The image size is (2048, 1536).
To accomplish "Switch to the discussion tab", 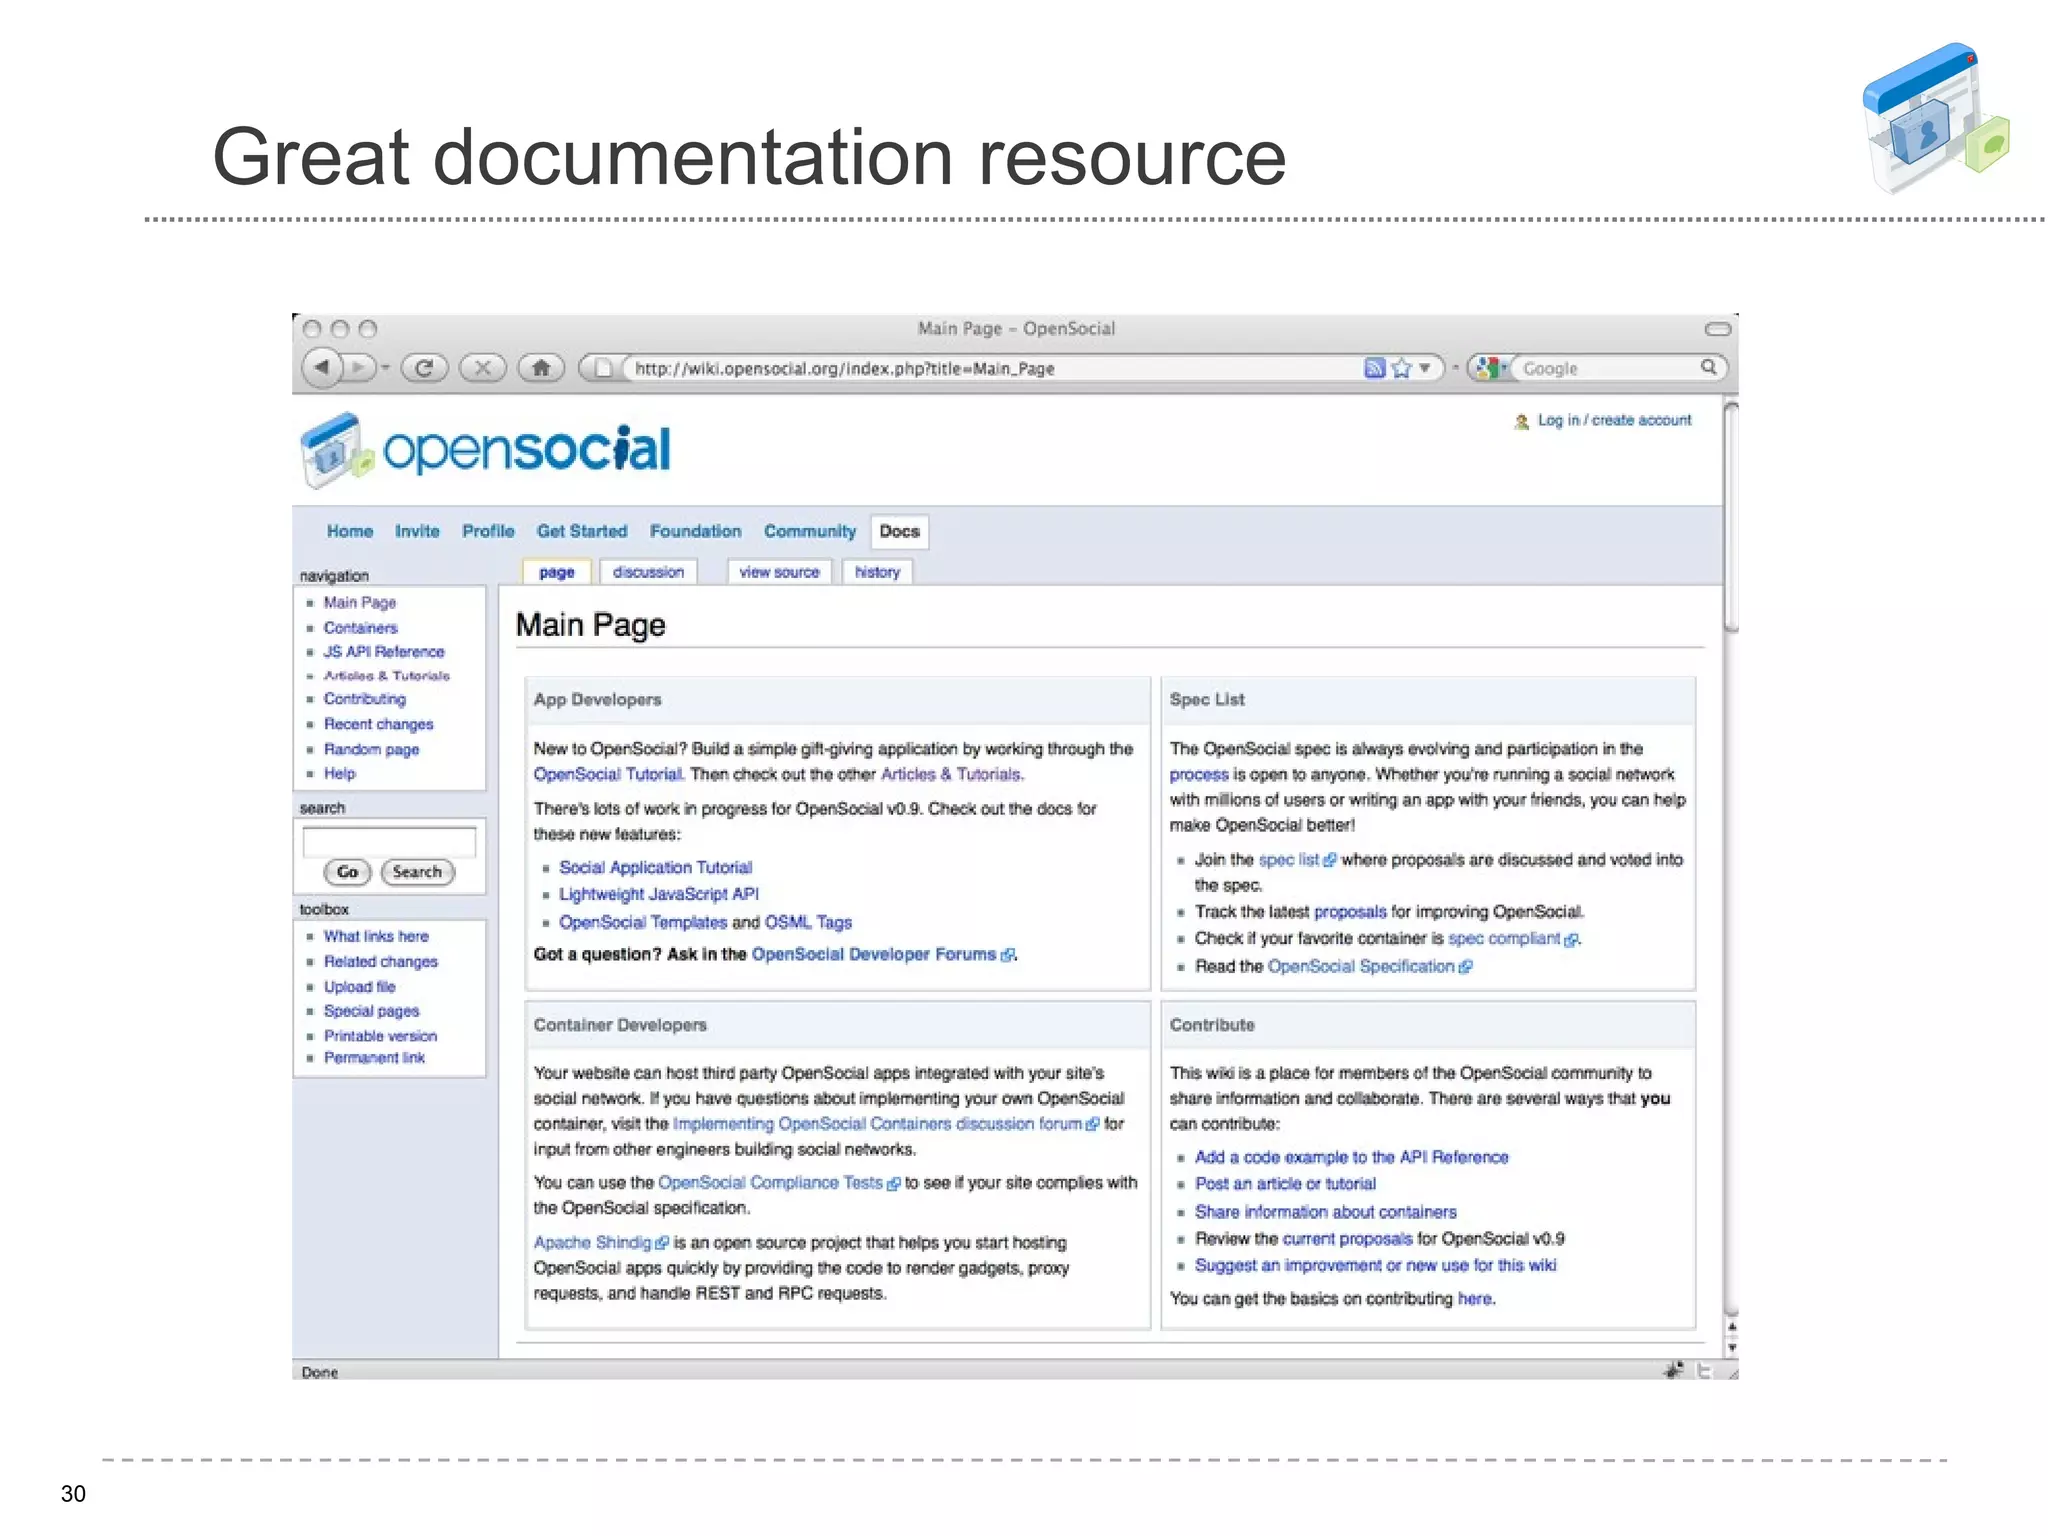I will (x=648, y=572).
